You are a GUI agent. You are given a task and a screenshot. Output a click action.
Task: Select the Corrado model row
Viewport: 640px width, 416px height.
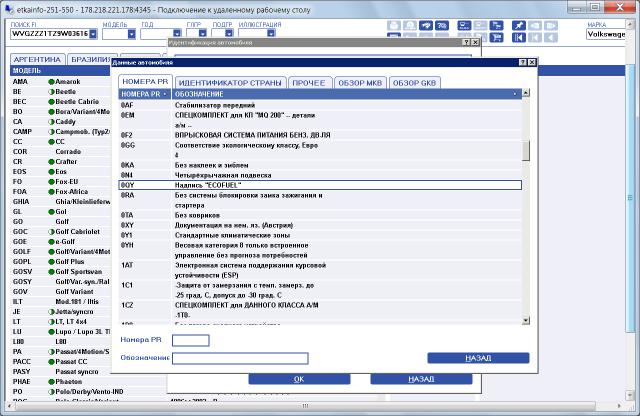click(60, 151)
